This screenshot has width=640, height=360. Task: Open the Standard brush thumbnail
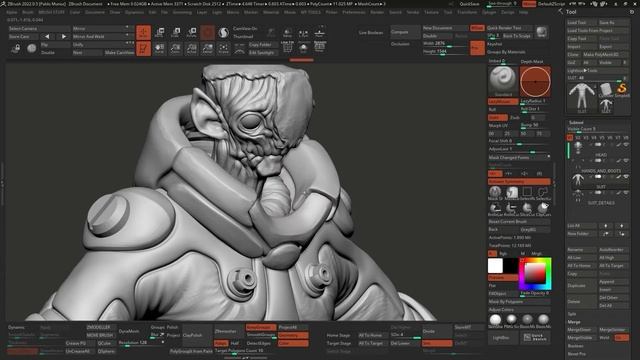coord(502,81)
